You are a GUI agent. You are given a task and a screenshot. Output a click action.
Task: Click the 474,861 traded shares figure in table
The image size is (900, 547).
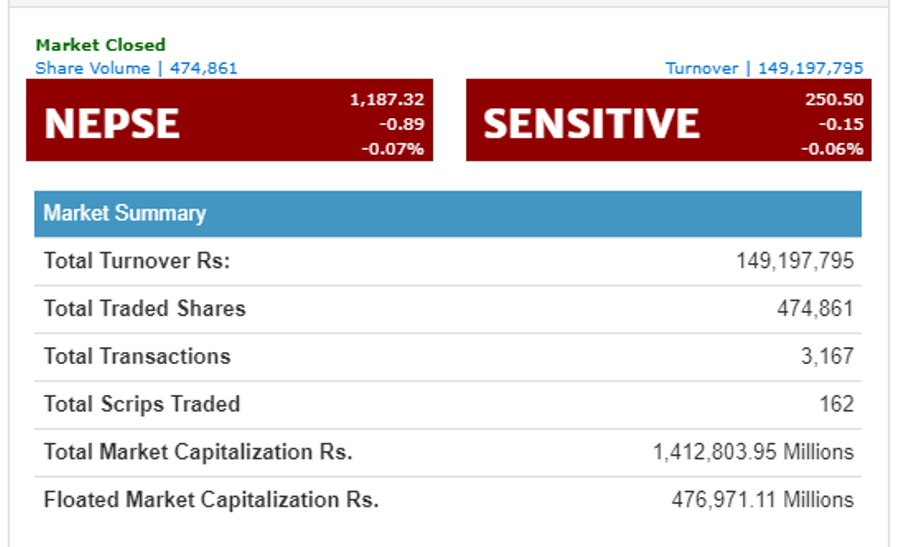click(815, 309)
